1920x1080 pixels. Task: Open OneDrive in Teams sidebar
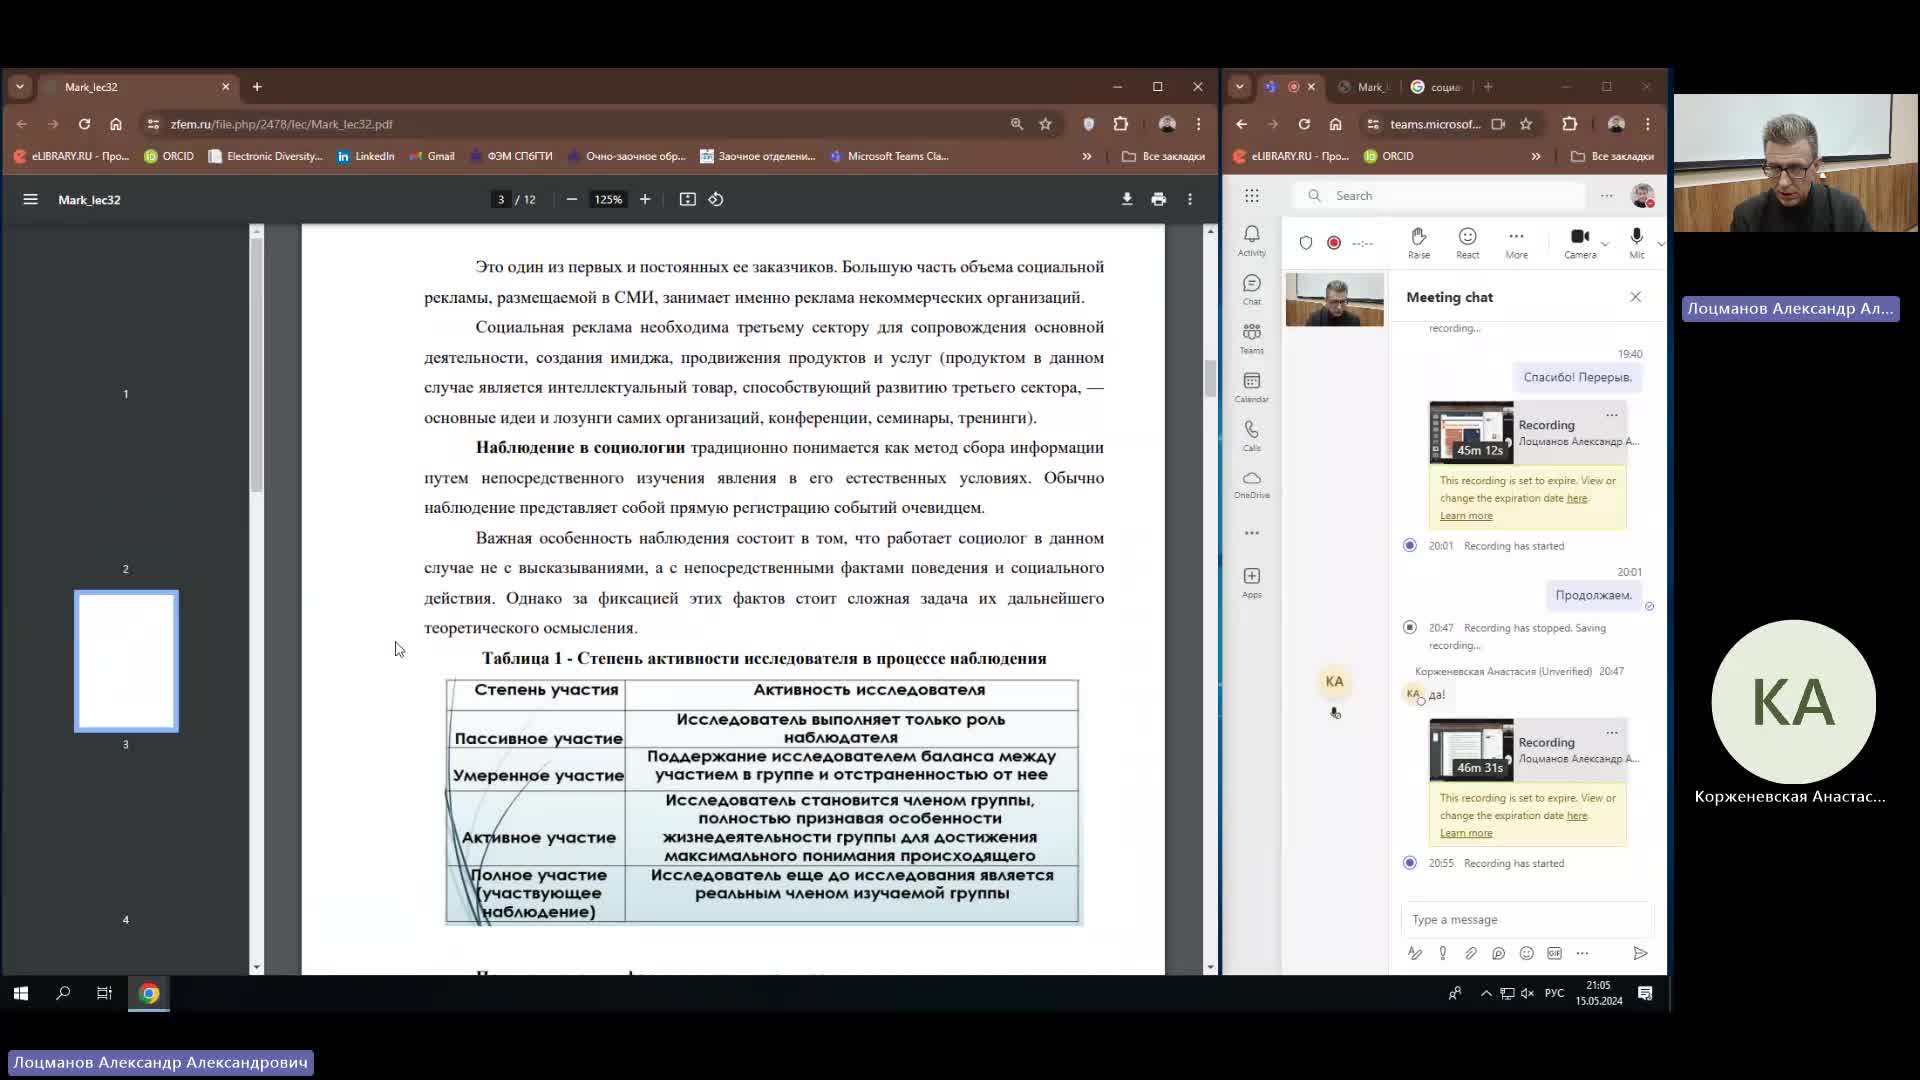tap(1252, 484)
